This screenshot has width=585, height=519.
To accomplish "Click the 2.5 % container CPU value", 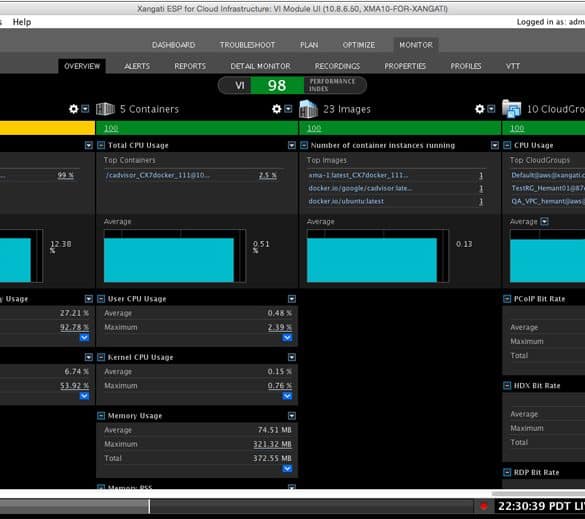I will pos(268,175).
